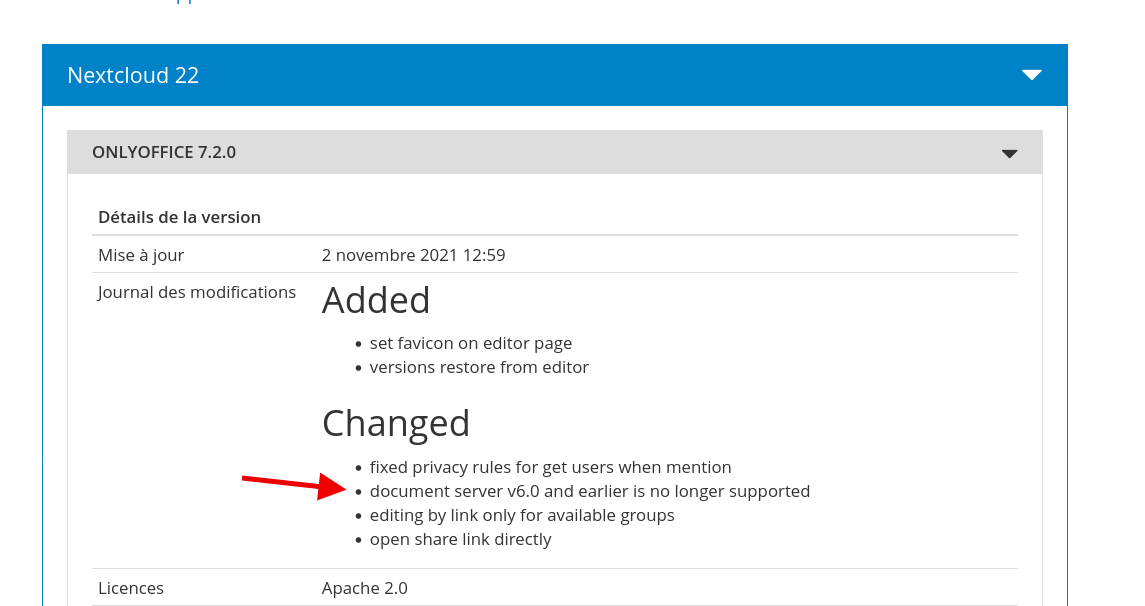
Task: Click the "Added" changelog heading
Action: [376, 300]
